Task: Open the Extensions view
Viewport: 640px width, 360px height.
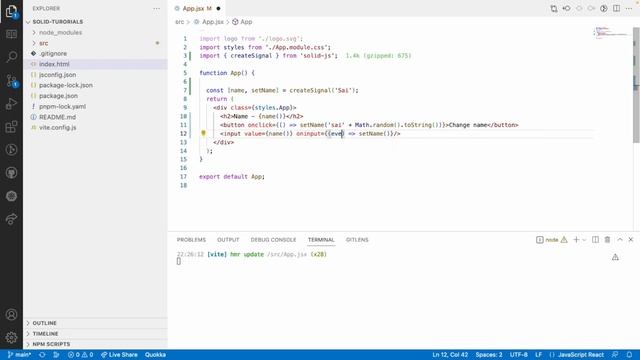Action: click(x=11, y=127)
